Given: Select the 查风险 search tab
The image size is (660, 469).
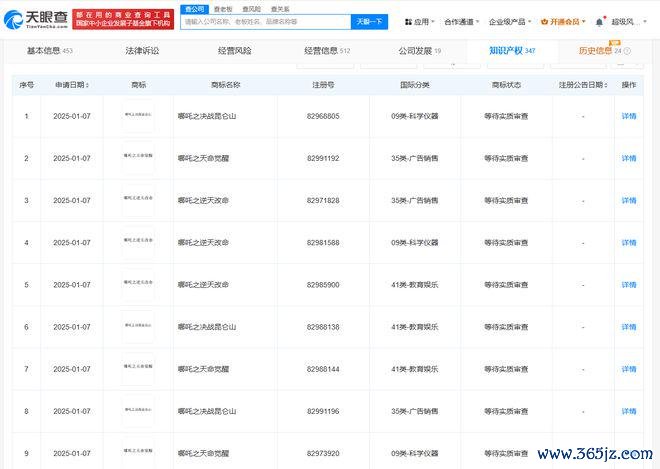Looking at the screenshot, I should click(252, 9).
